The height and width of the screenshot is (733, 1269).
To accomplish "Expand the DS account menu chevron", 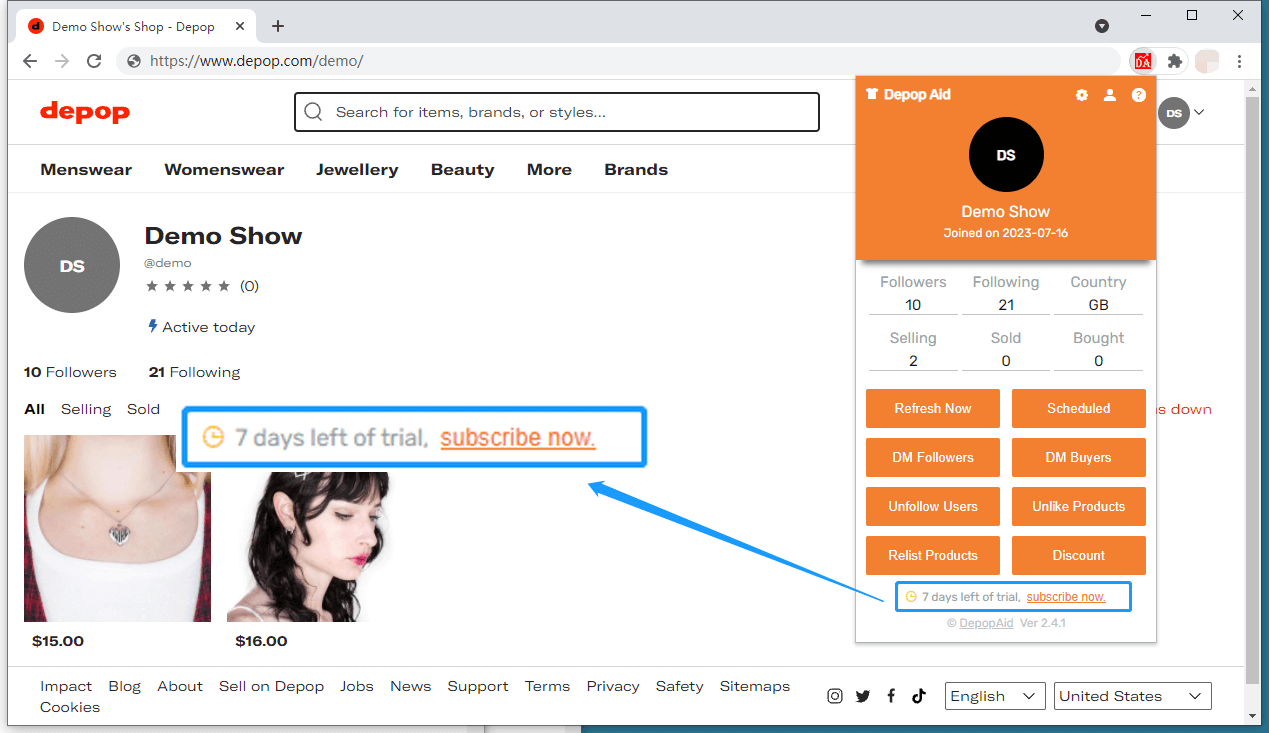I will click(x=1199, y=112).
